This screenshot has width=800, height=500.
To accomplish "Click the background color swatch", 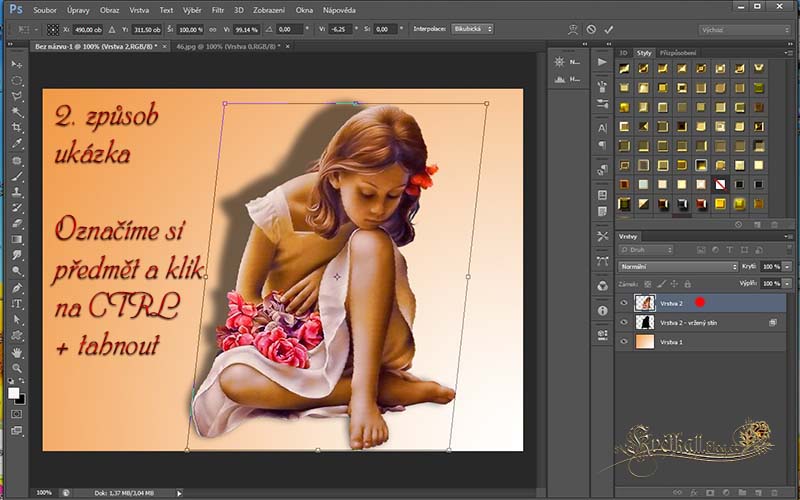I will coord(21,400).
